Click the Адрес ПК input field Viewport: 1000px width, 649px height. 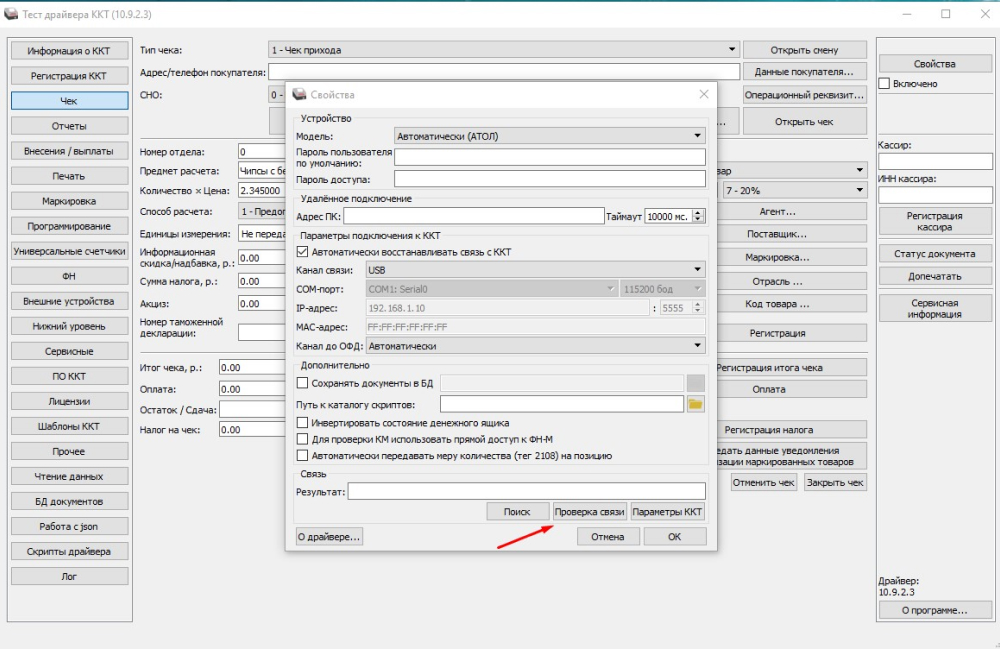click(473, 216)
